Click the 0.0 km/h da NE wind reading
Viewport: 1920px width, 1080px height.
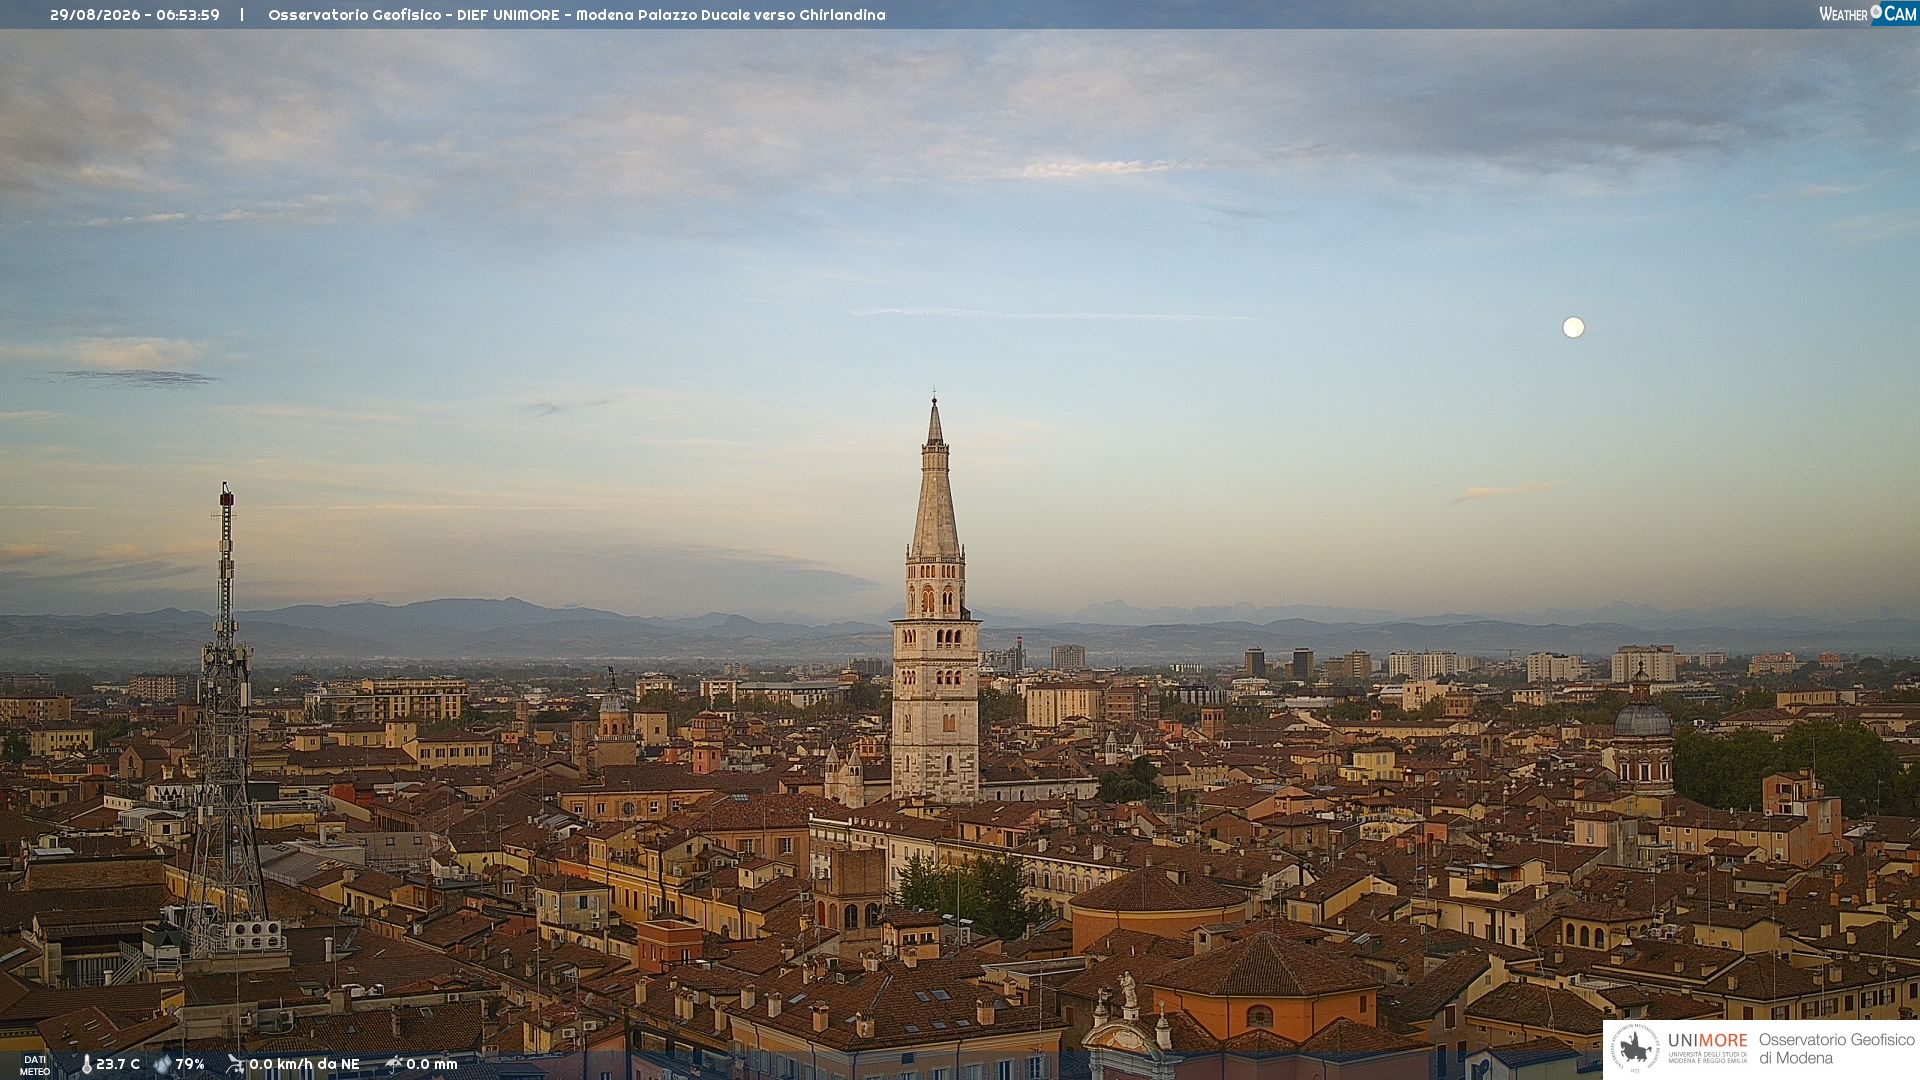(x=304, y=1065)
